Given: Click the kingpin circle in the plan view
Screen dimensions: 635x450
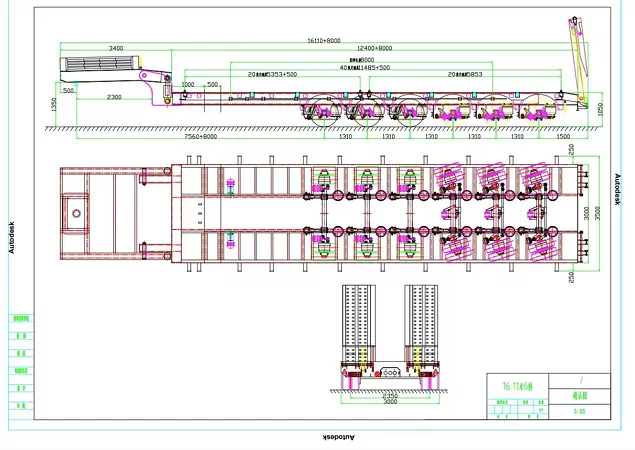Looking at the screenshot, I should (77, 213).
